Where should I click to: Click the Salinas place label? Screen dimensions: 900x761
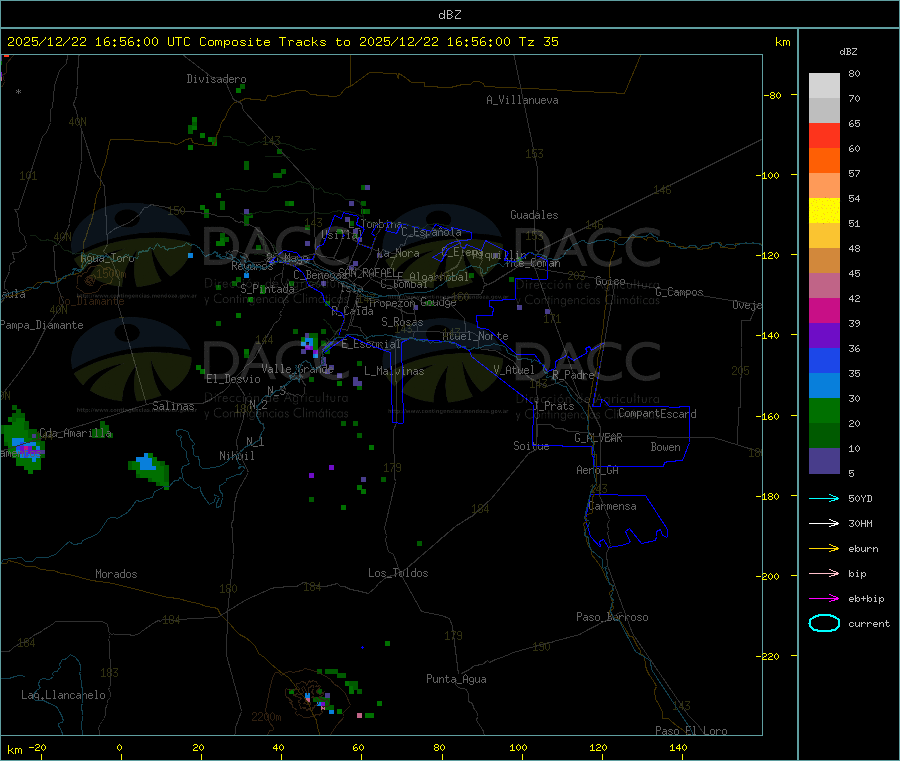pos(173,406)
